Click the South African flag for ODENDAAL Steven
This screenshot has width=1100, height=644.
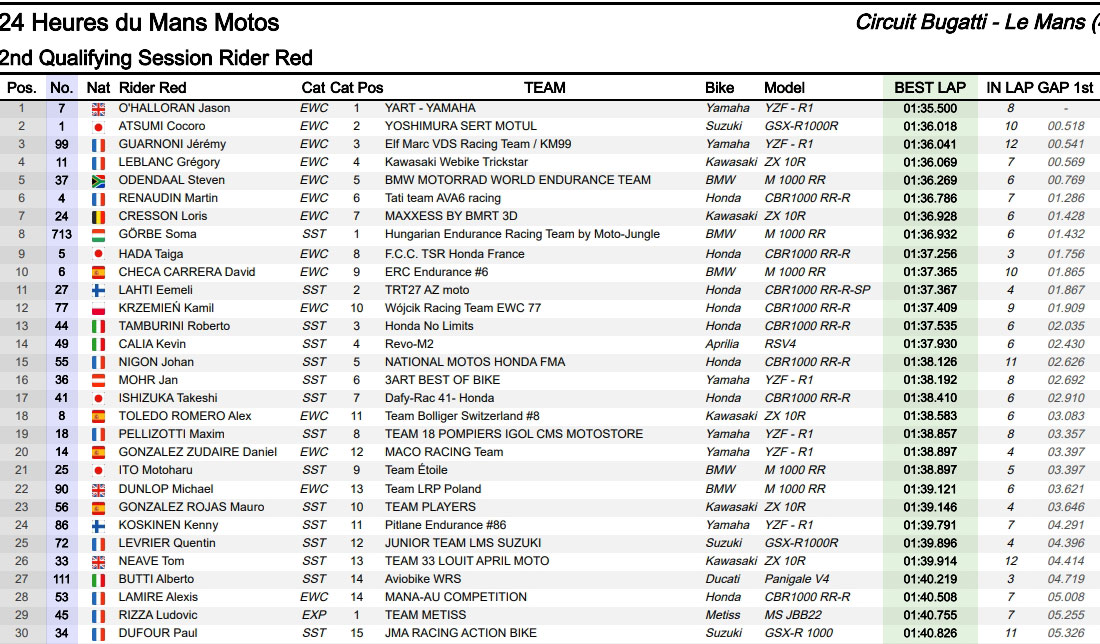pos(98,180)
